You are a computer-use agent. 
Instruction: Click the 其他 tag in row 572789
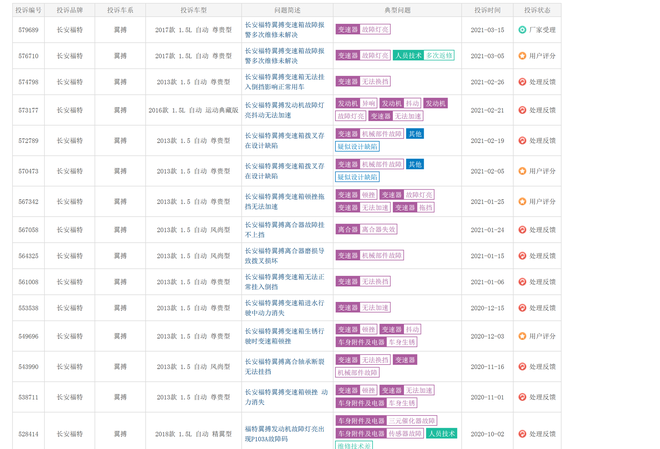click(x=415, y=134)
